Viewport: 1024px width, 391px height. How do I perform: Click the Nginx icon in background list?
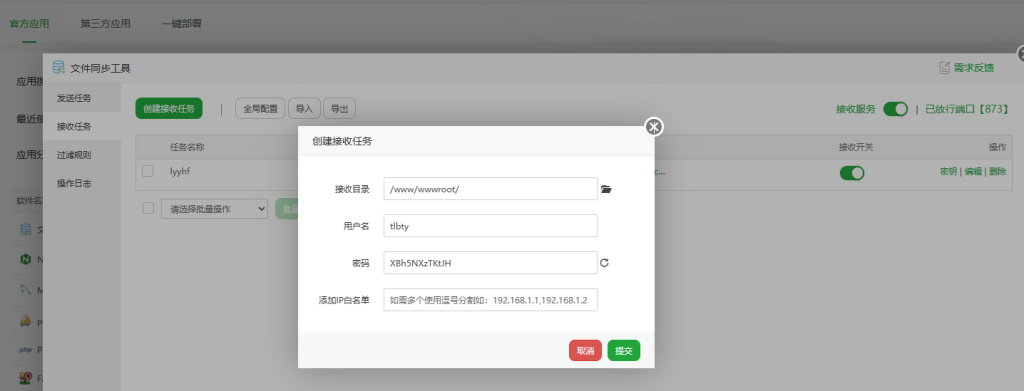[25, 259]
